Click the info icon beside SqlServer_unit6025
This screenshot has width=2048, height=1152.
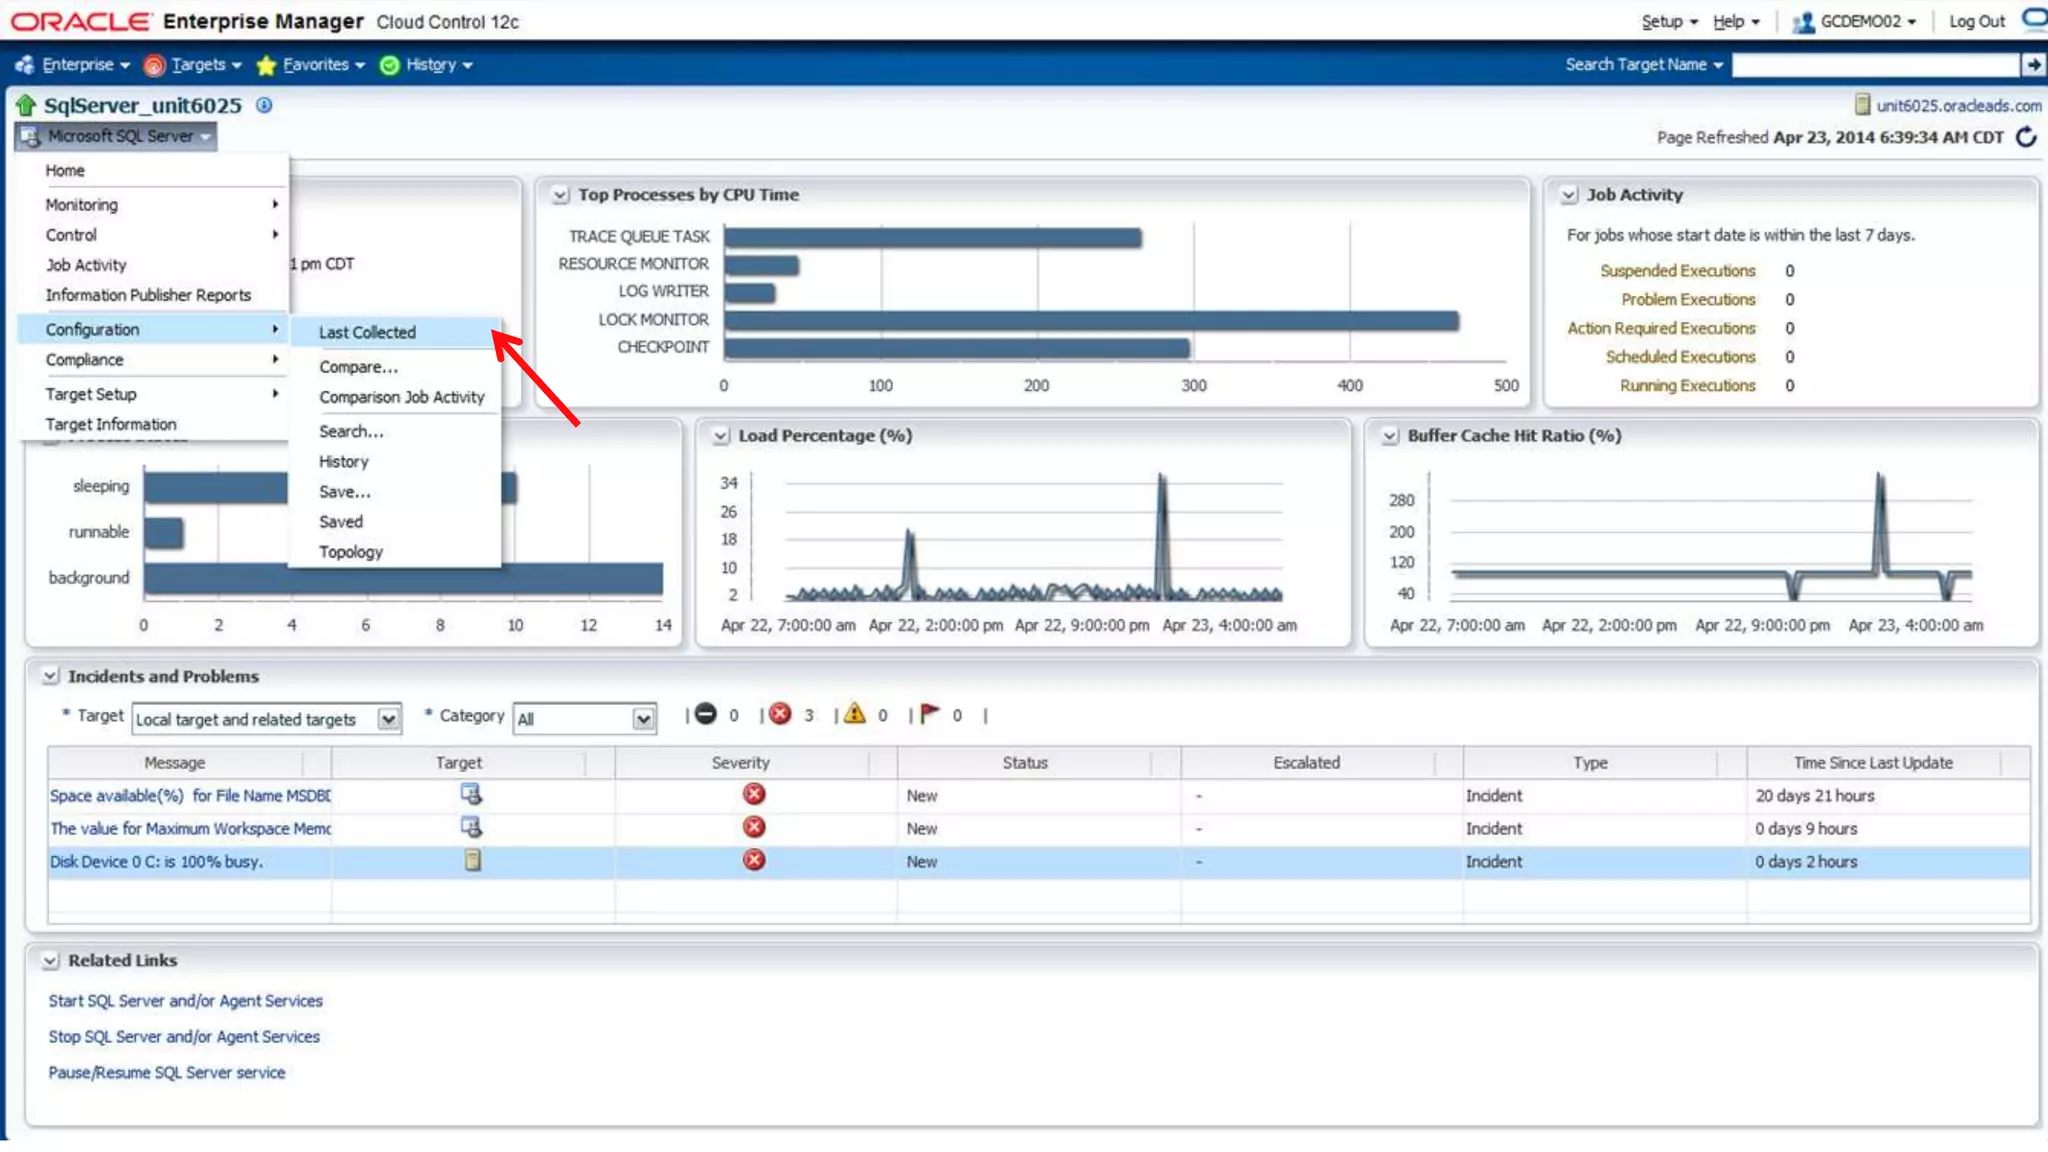(x=264, y=105)
